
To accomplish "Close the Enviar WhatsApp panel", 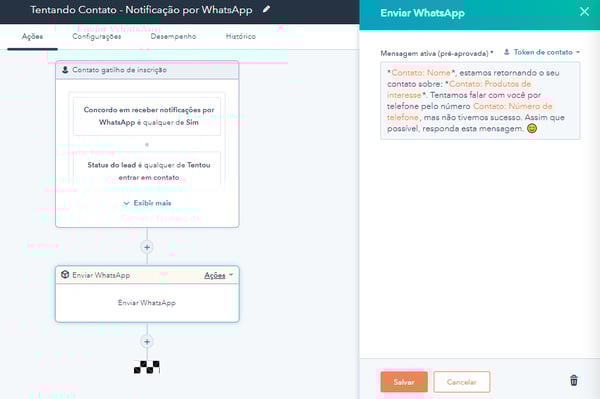I will 584,12.
